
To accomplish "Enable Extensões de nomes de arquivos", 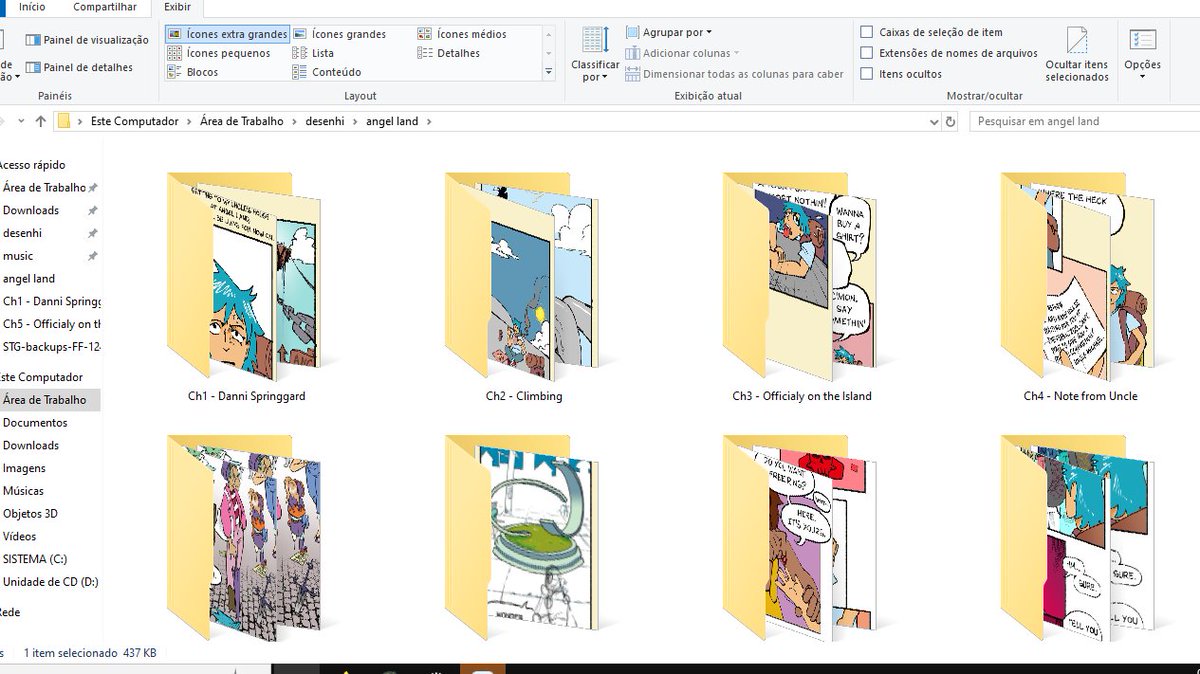I will [949, 53].
